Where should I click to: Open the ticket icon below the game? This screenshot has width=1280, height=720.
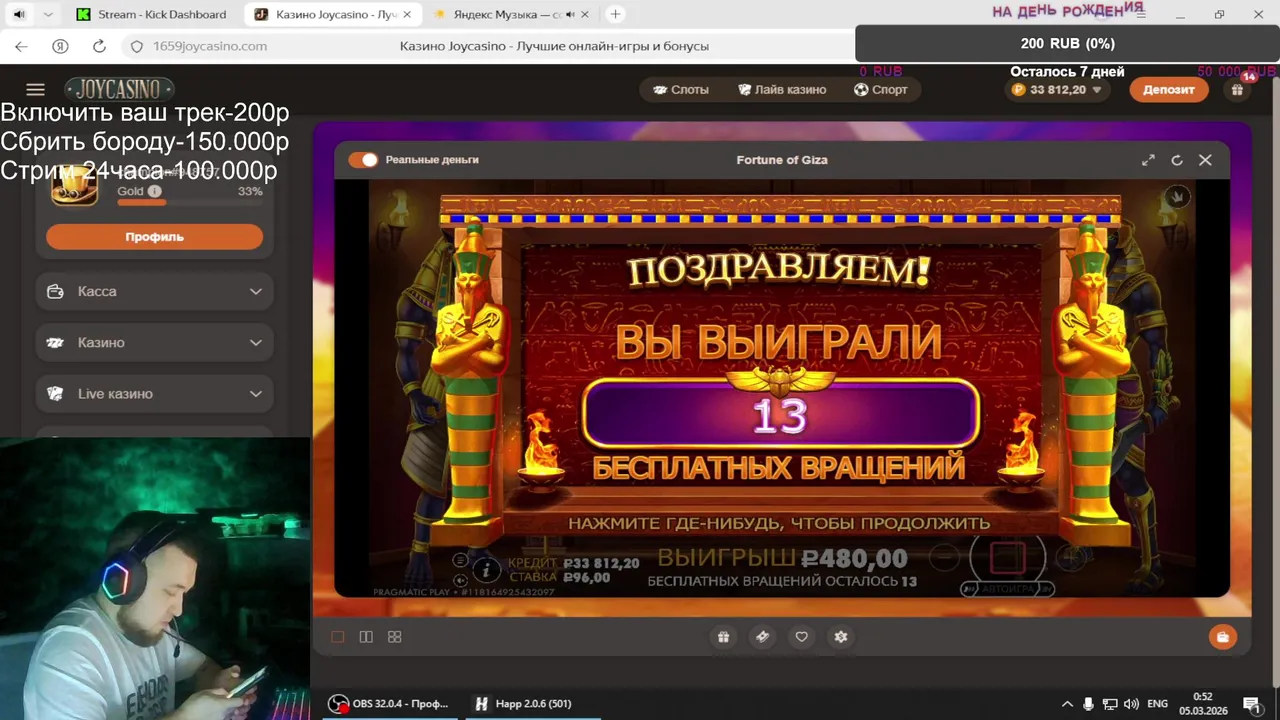coord(762,637)
